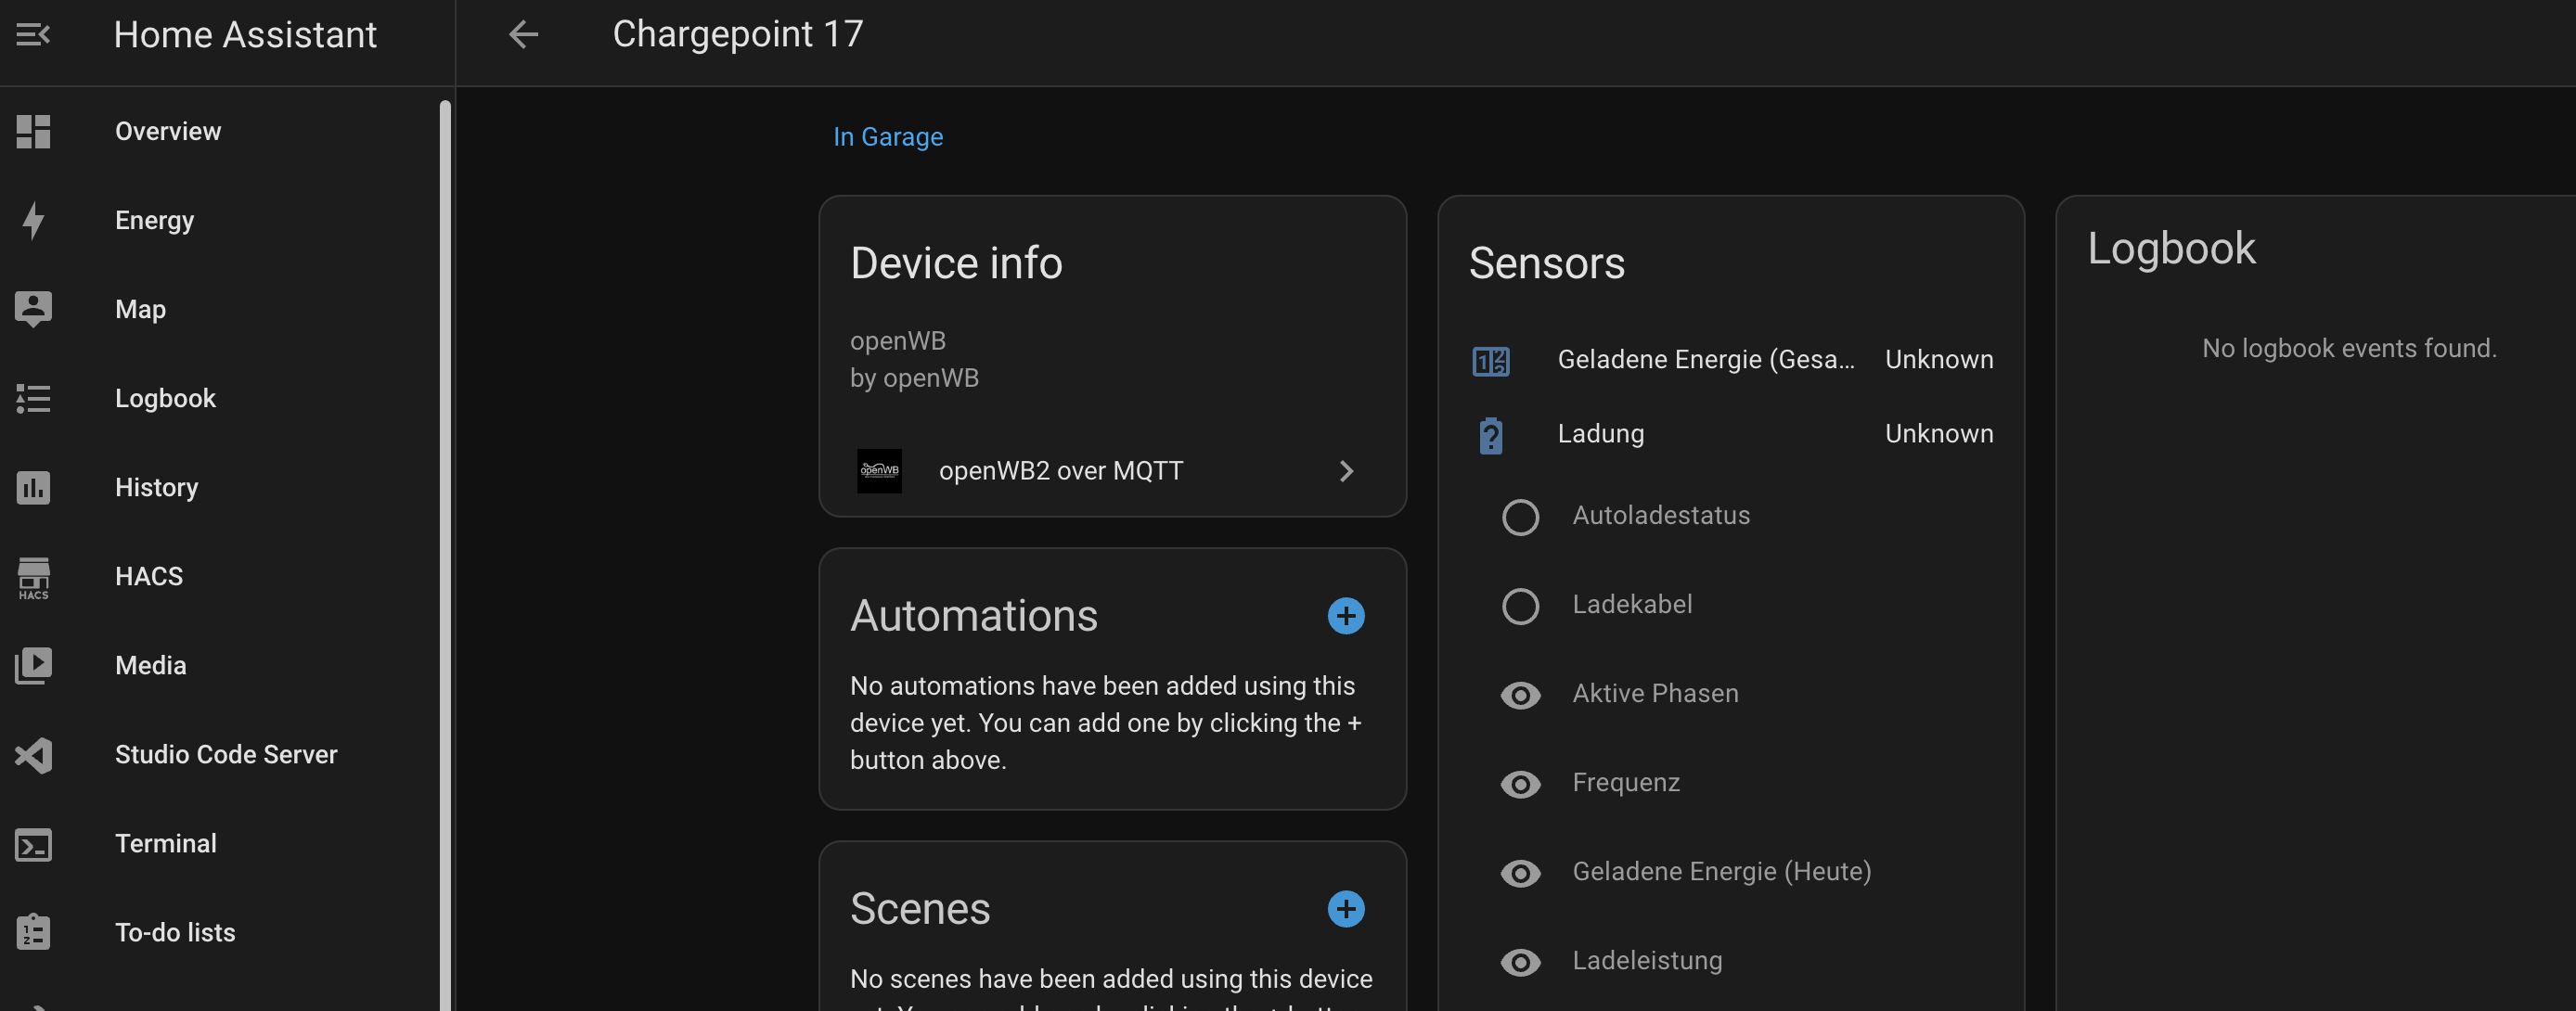Open the In Garage area link
2576x1011 pixels.
pyautogui.click(x=887, y=137)
